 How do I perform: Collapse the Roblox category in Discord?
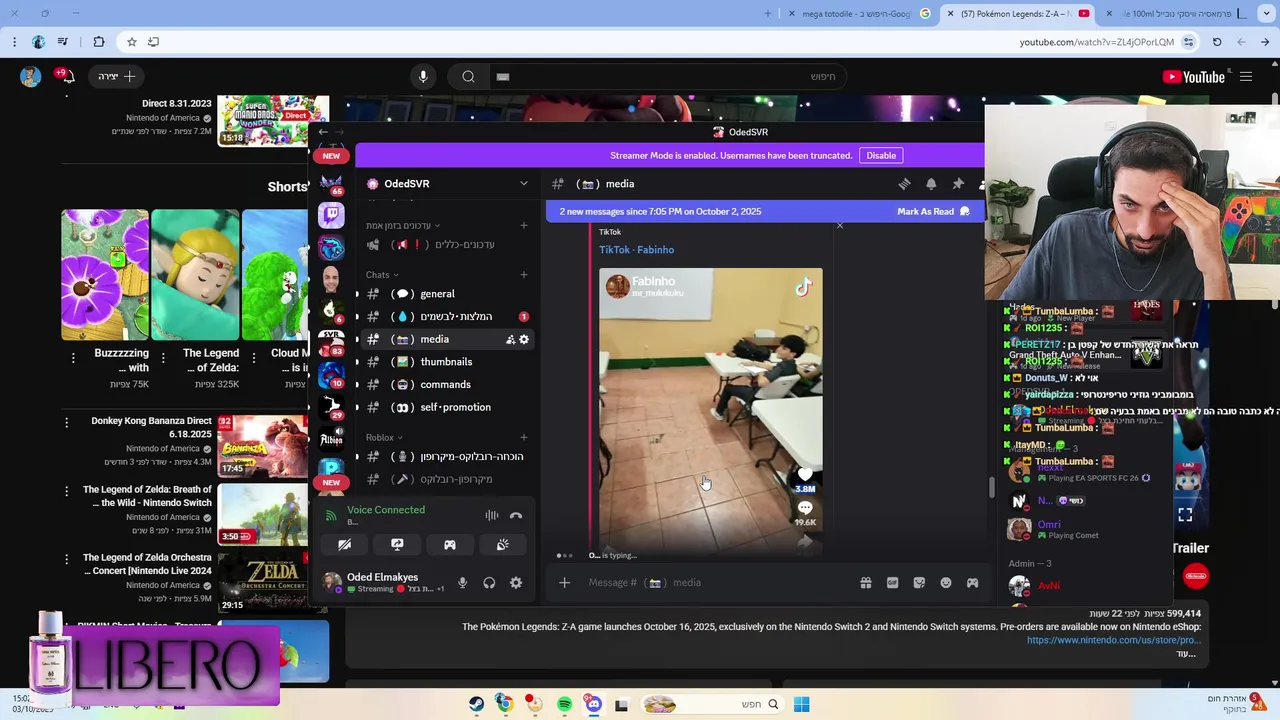tap(384, 437)
